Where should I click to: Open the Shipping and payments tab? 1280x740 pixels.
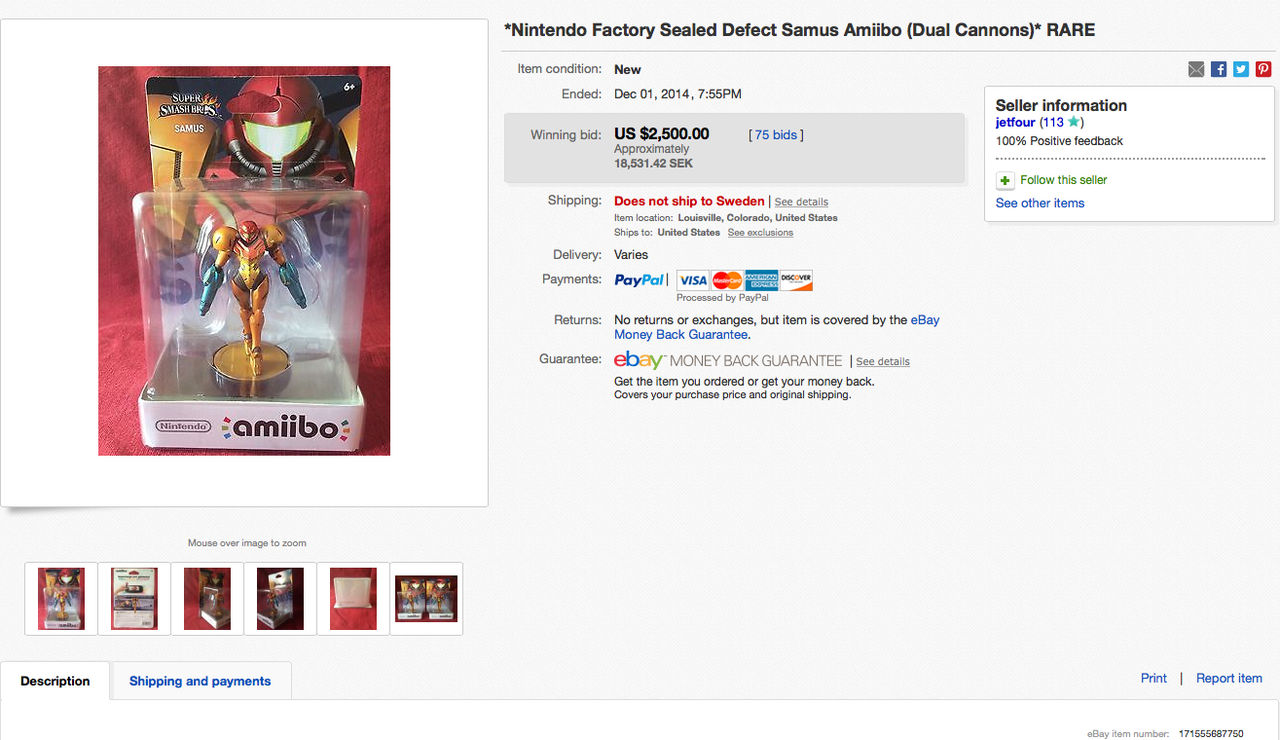(200, 681)
